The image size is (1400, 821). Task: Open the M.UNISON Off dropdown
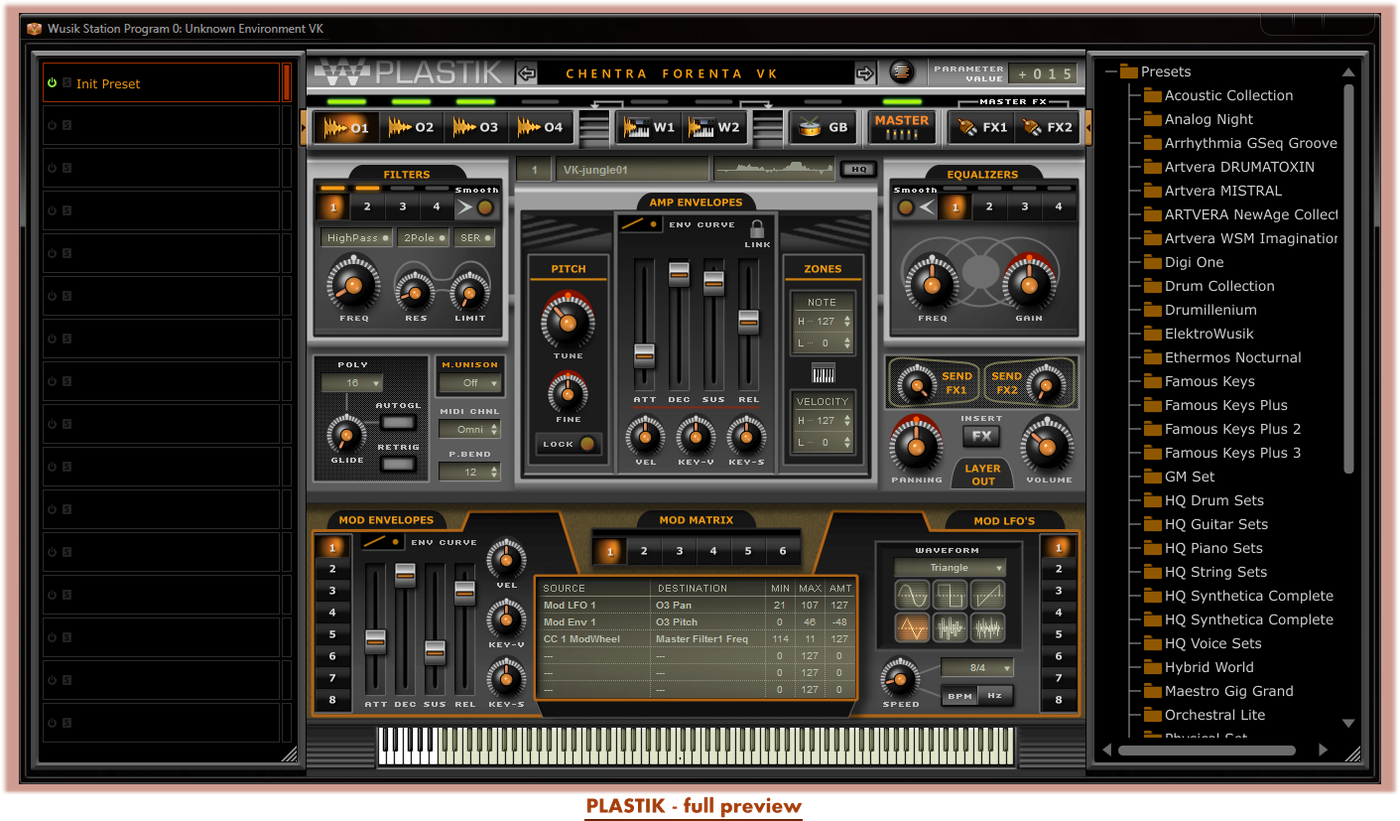pos(470,383)
